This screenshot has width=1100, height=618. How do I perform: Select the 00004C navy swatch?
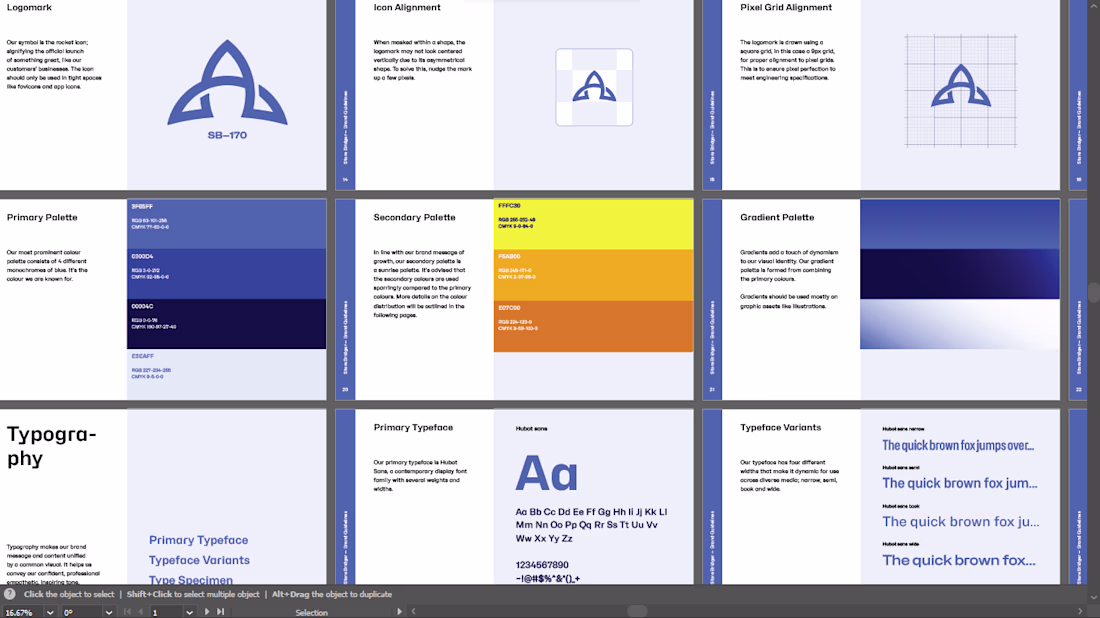point(227,323)
